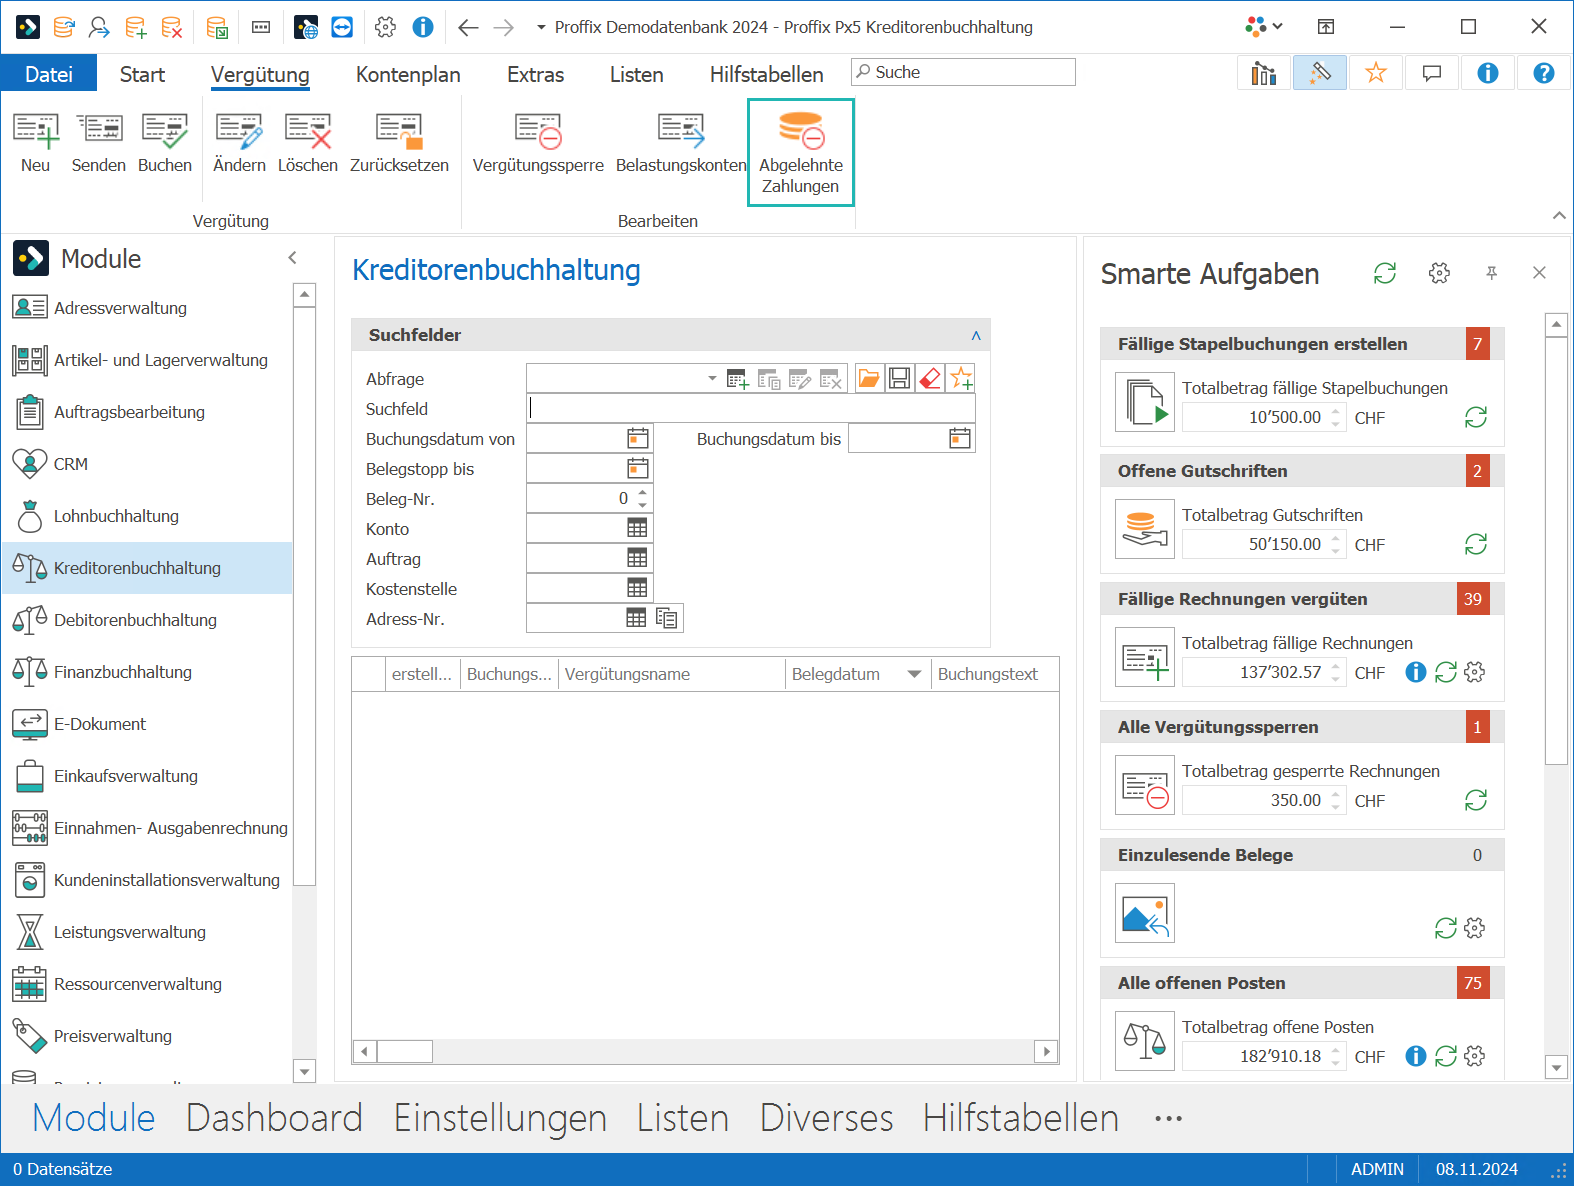1574x1186 pixels.
Task: Open Vergütungssperre from the ribbon
Action: pyautogui.click(x=538, y=144)
